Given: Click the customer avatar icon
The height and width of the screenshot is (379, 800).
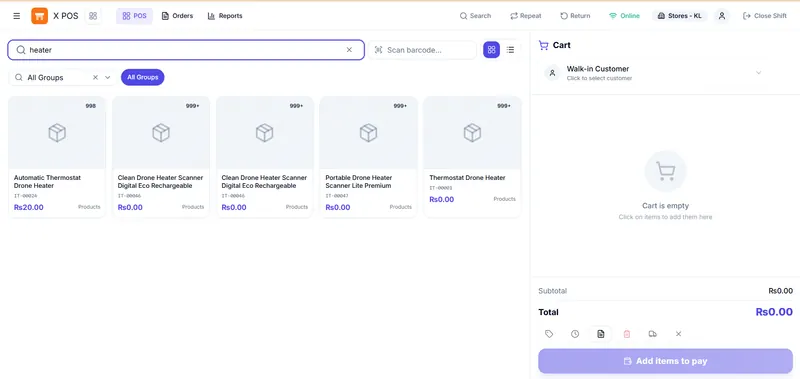Looking at the screenshot, I should coord(552,73).
